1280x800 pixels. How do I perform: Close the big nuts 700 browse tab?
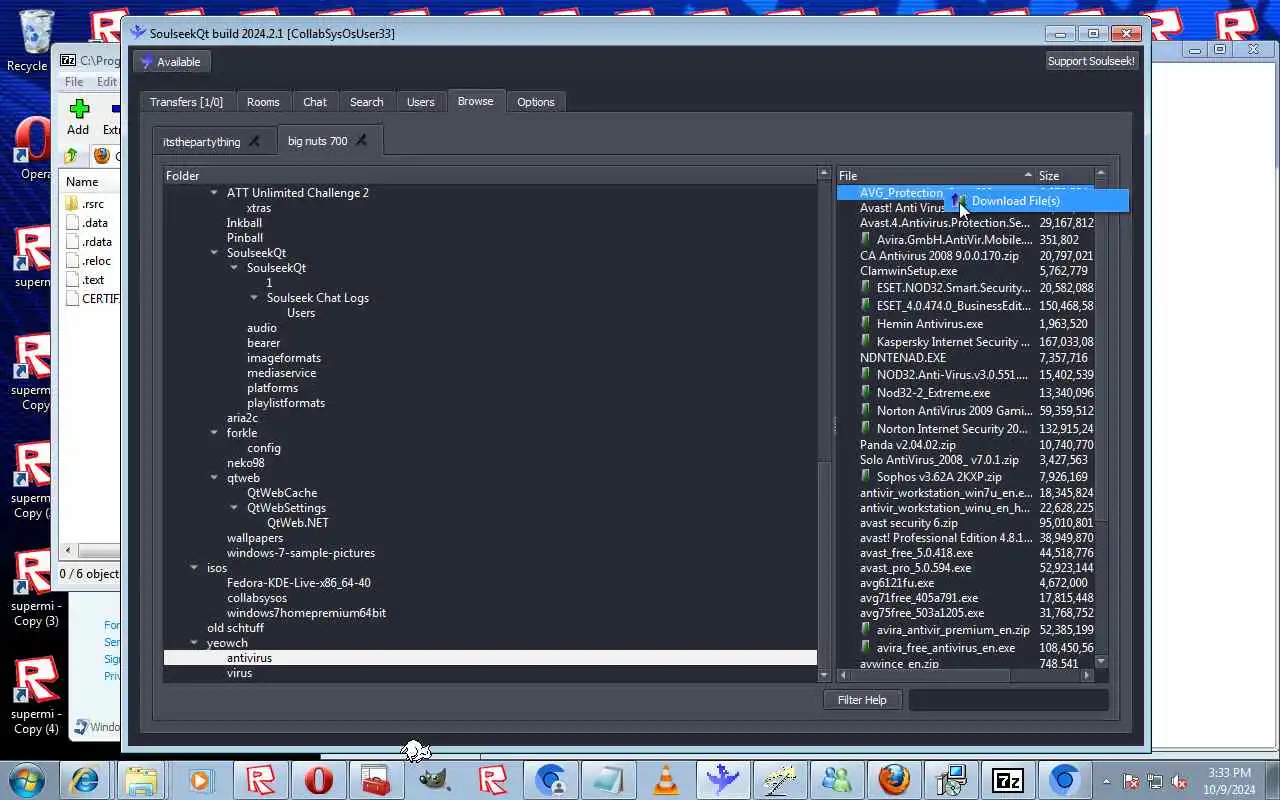tap(361, 141)
